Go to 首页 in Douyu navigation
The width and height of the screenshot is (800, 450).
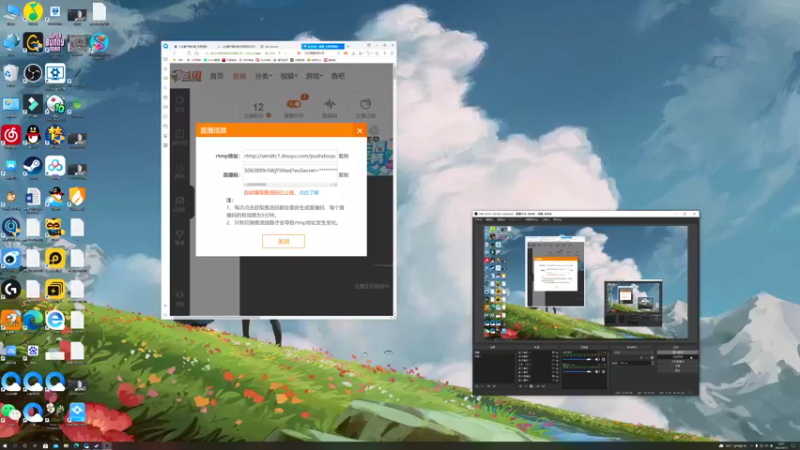click(x=217, y=76)
